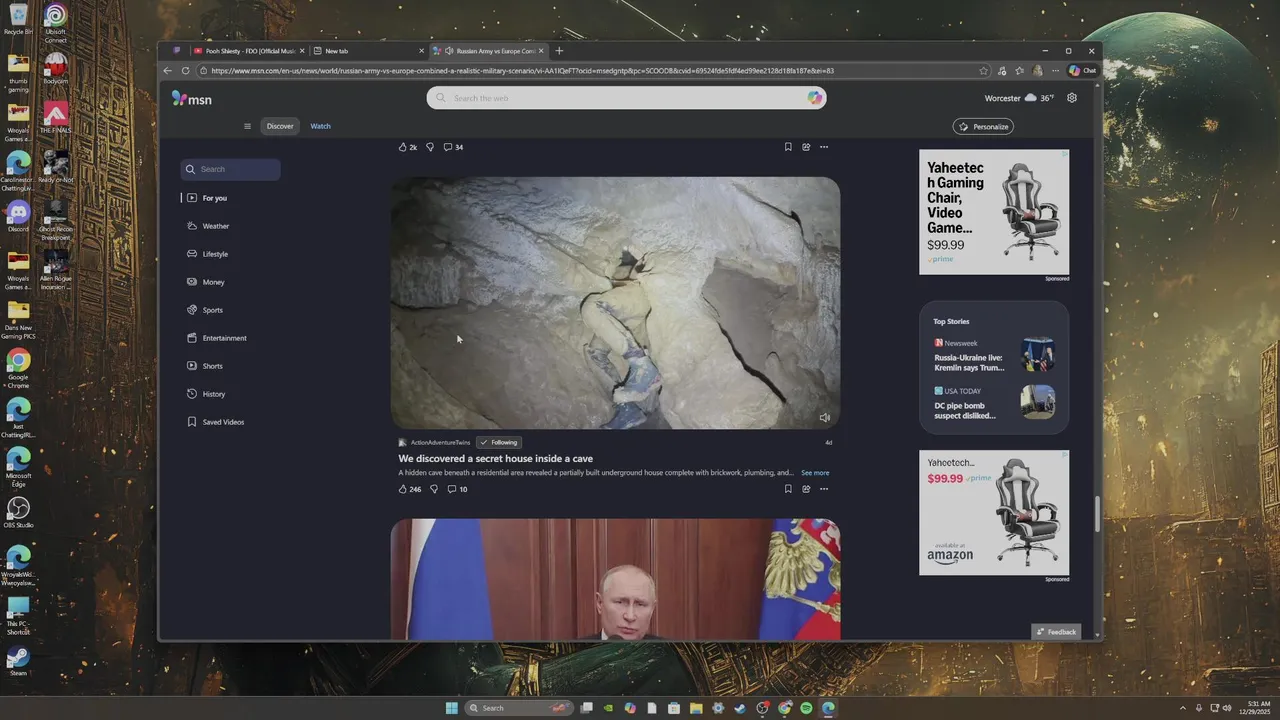Viewport: 1280px width, 720px height.
Task: Open MSN settings gear icon
Action: point(1072,98)
